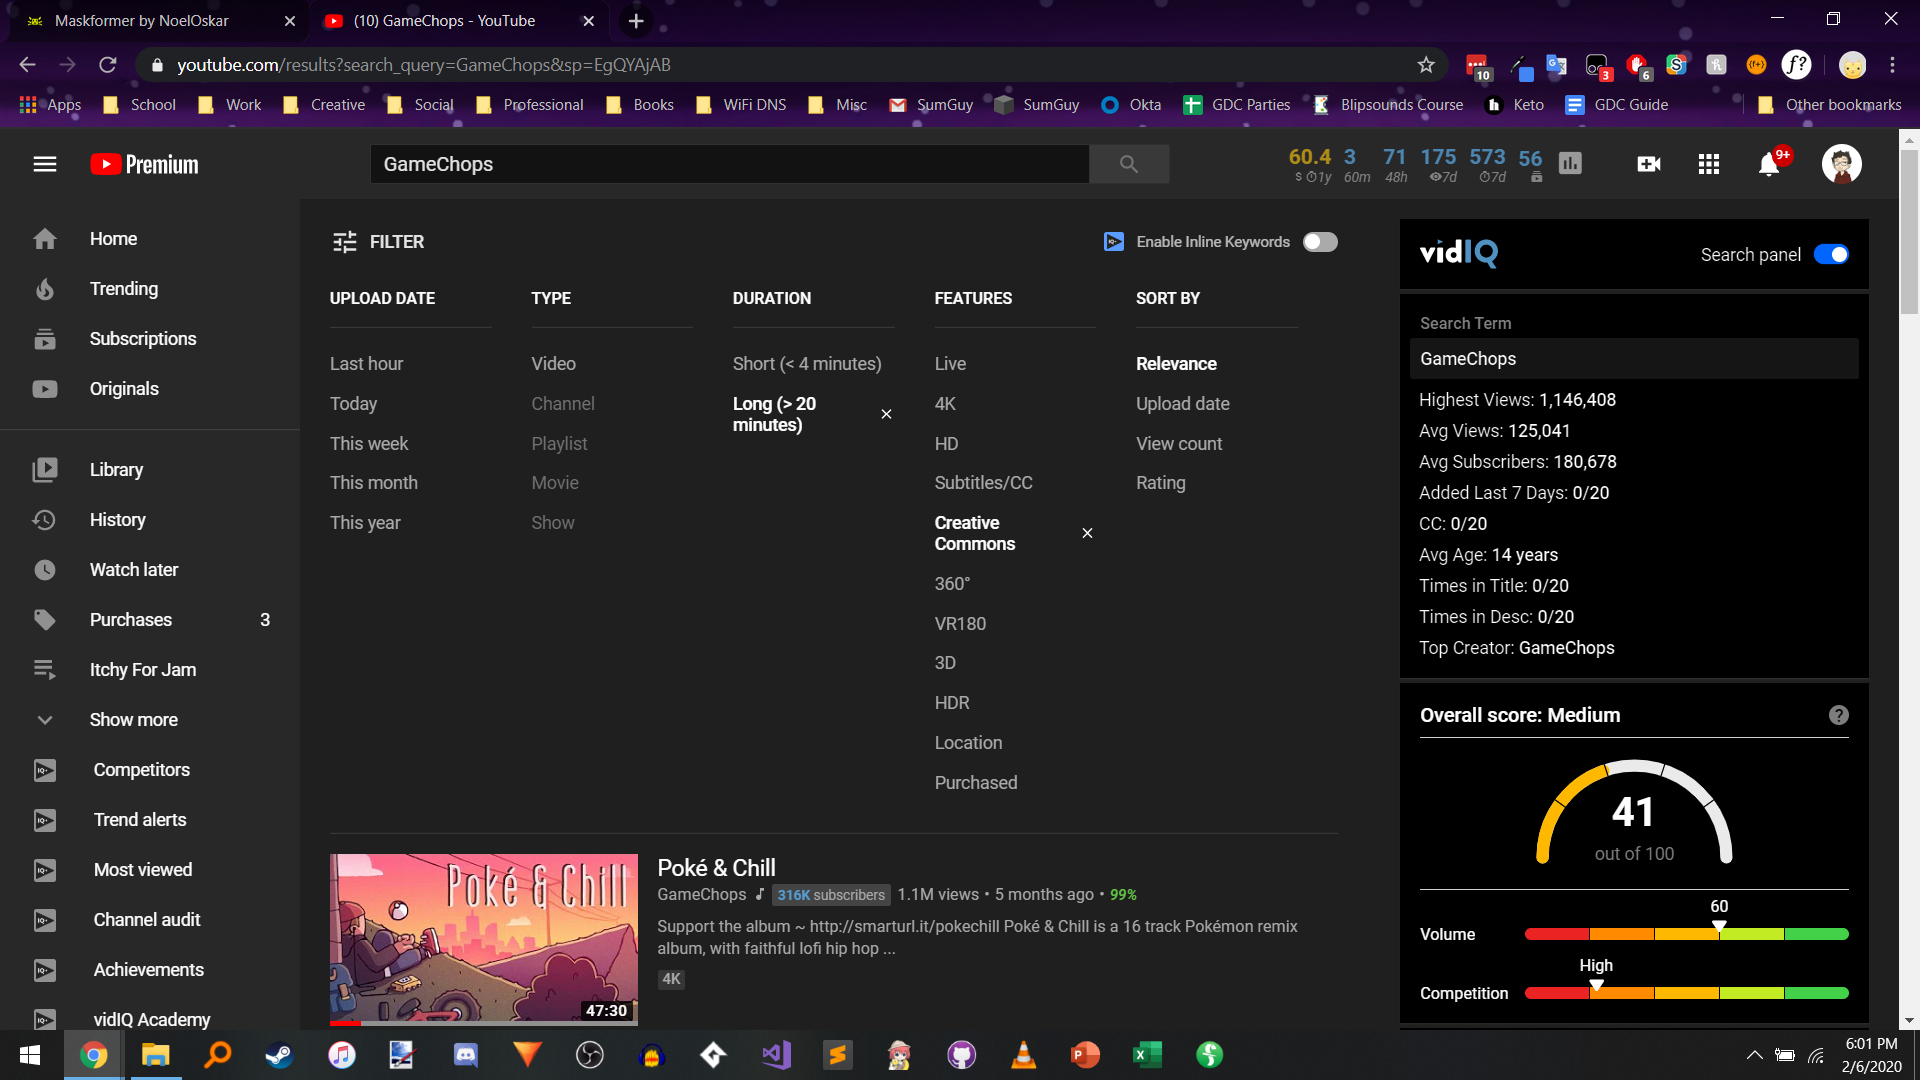The image size is (1920, 1080).
Task: Select Short duration filter
Action: [x=807, y=364]
